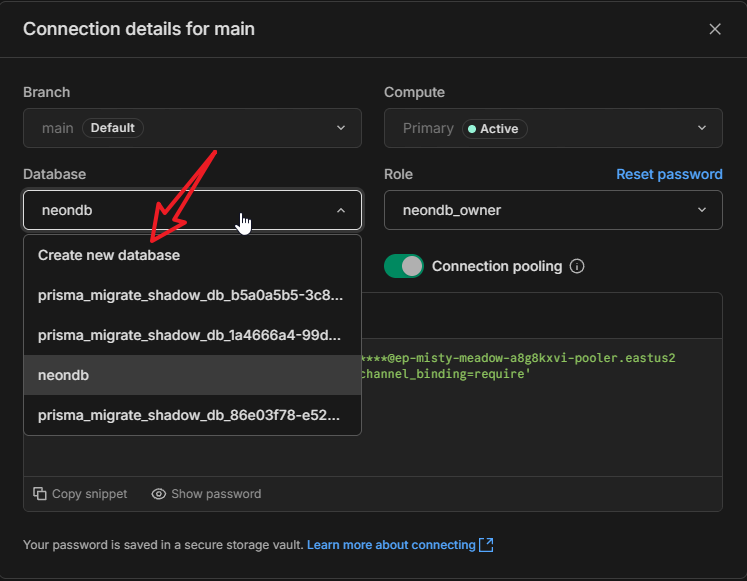Toggle the Connection pooling switch
This screenshot has width=747, height=581.
[404, 266]
